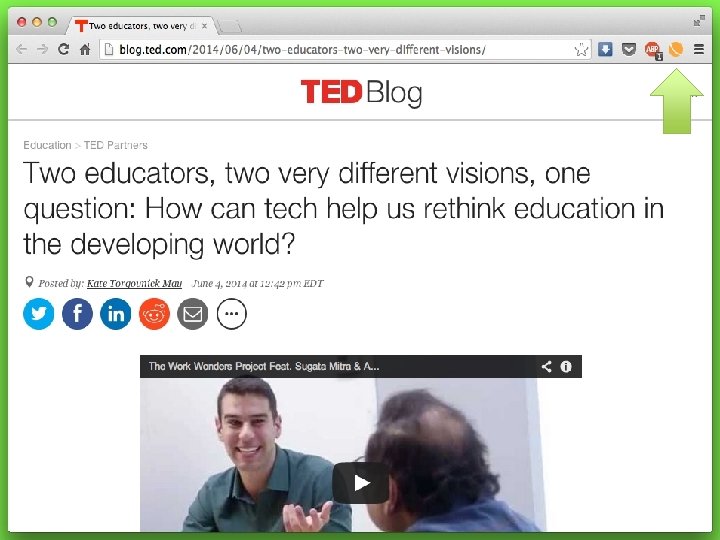Open Chrome hamburger menu
The width and height of the screenshot is (720, 540).
(x=699, y=49)
